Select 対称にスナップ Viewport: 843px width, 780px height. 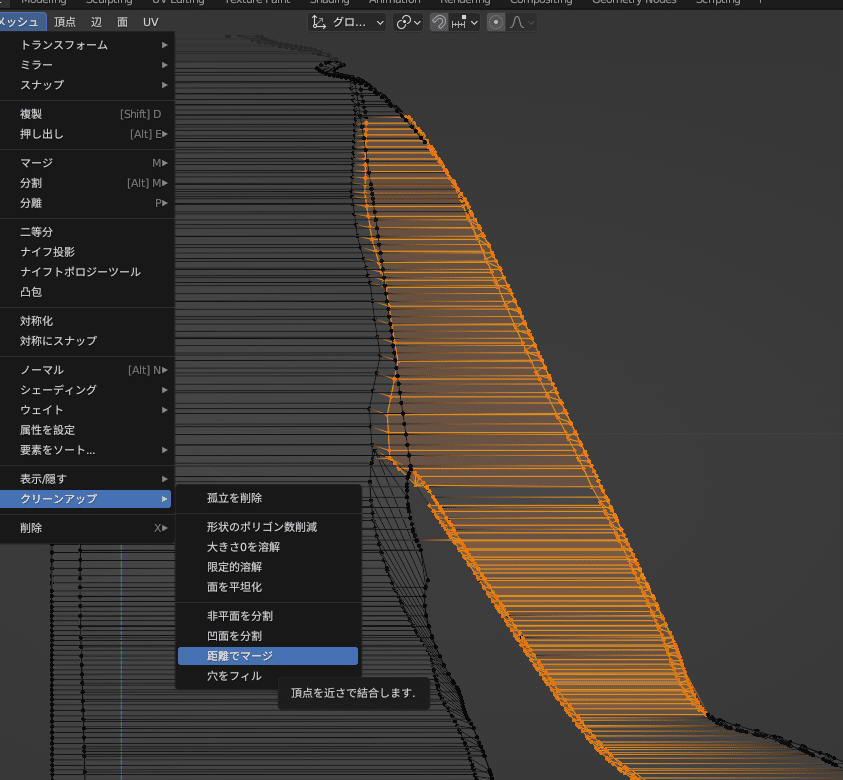coord(86,341)
